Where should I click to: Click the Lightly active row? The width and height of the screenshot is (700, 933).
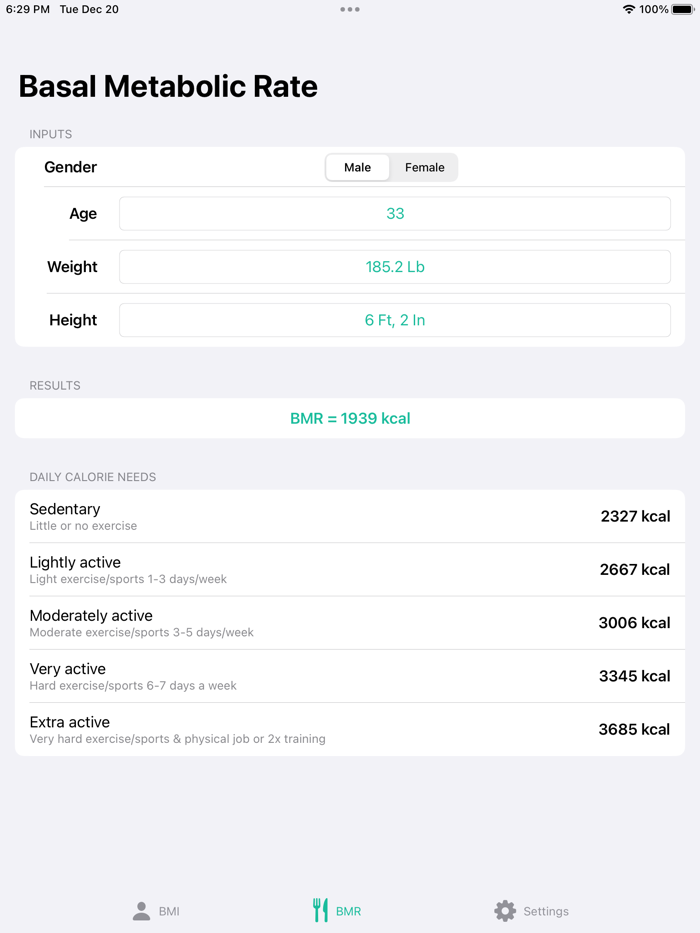pyautogui.click(x=350, y=569)
